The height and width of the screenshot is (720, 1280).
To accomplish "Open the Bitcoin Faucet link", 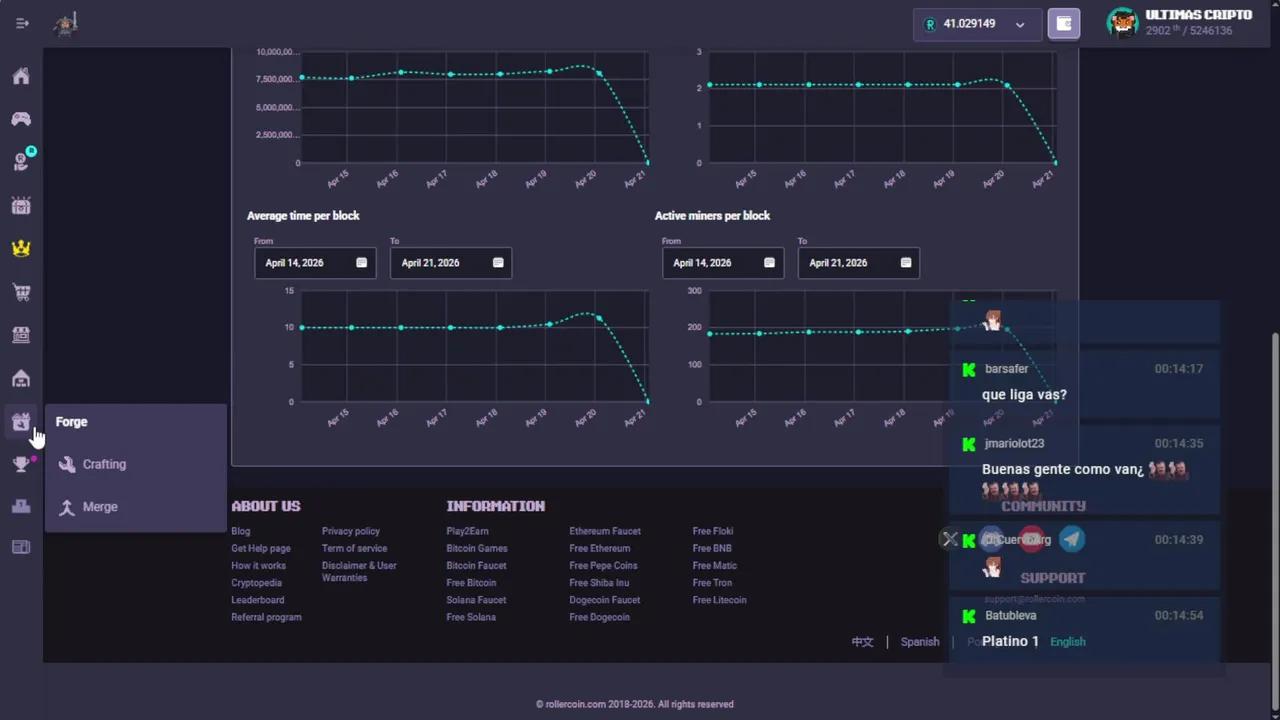I will [x=476, y=566].
